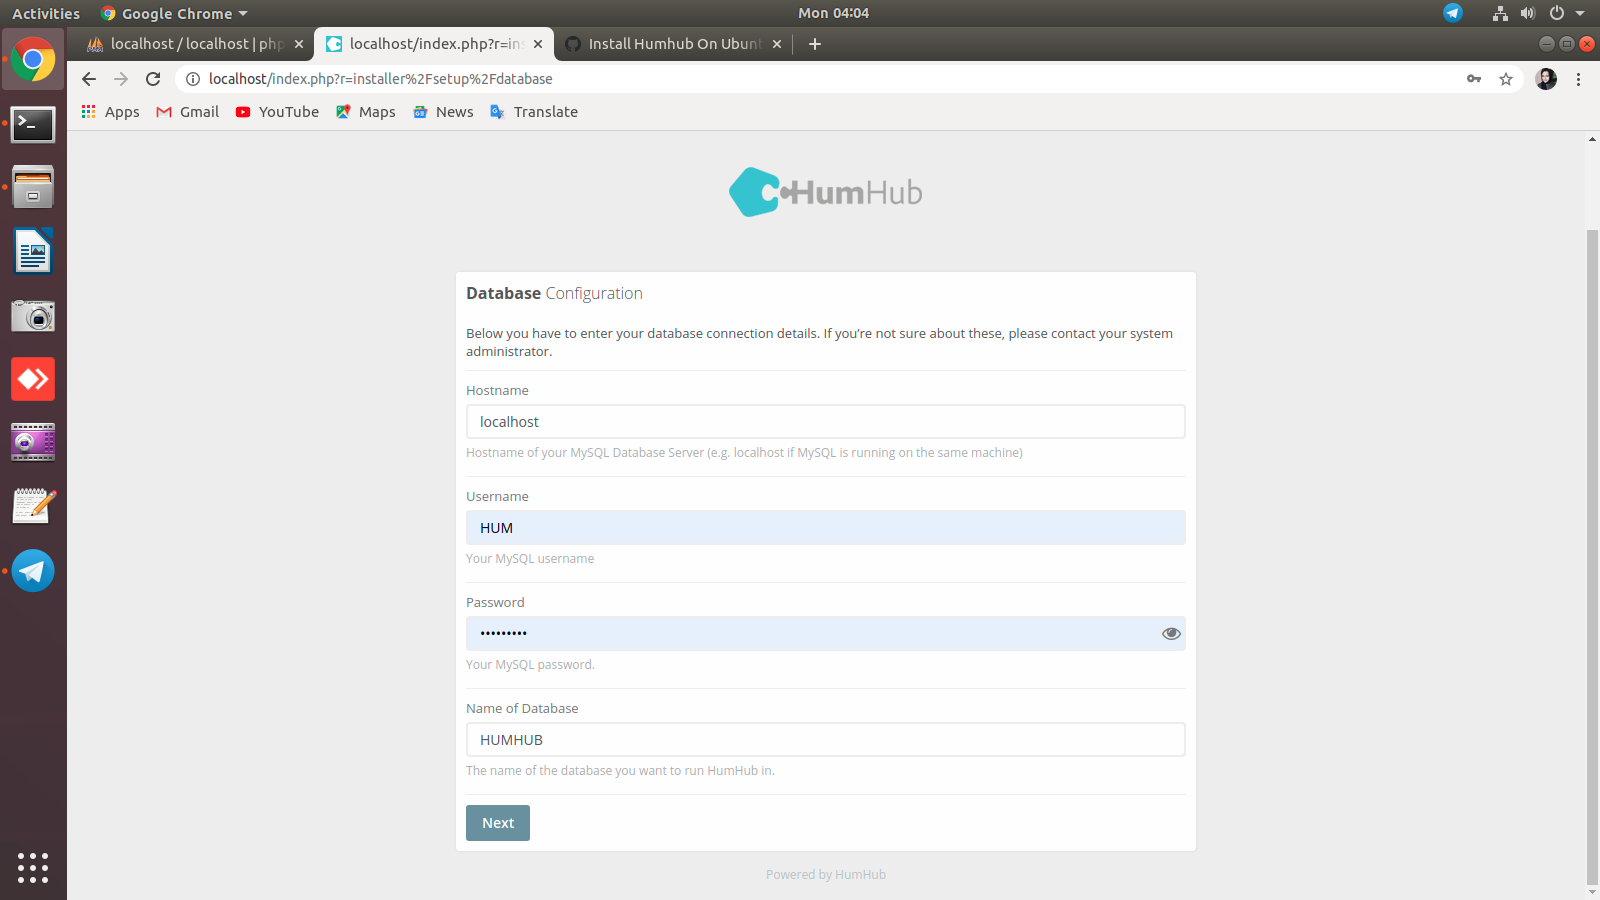Open the Files manager dock icon

[33, 187]
